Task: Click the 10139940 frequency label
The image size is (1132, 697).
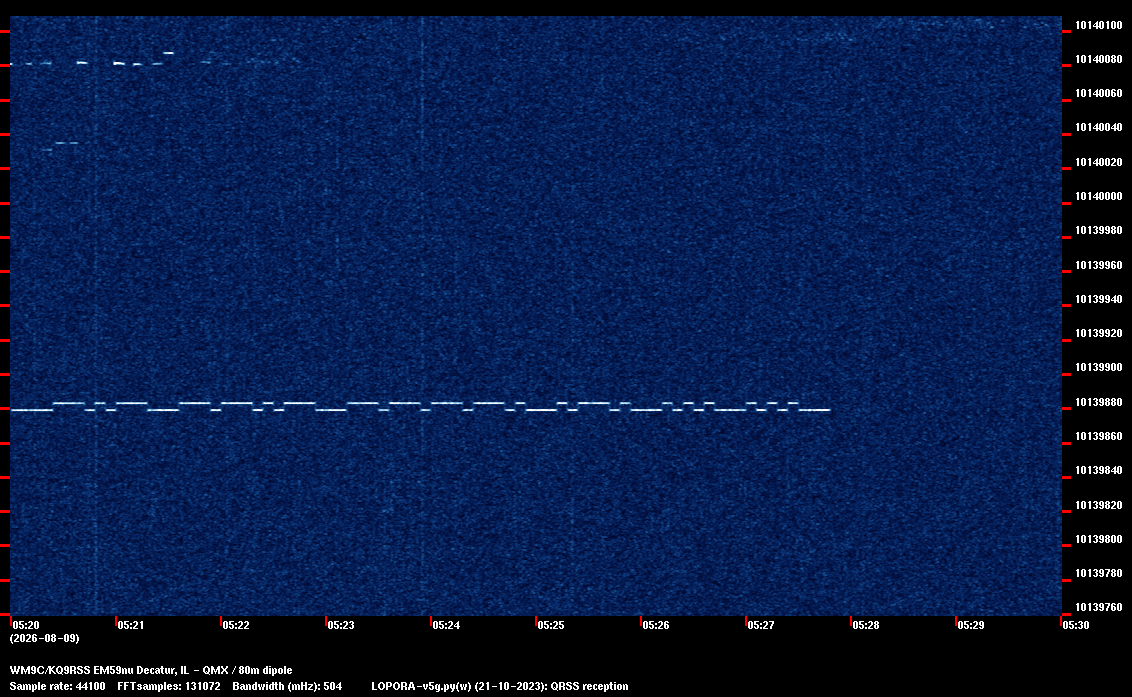Action: click(x=1099, y=299)
